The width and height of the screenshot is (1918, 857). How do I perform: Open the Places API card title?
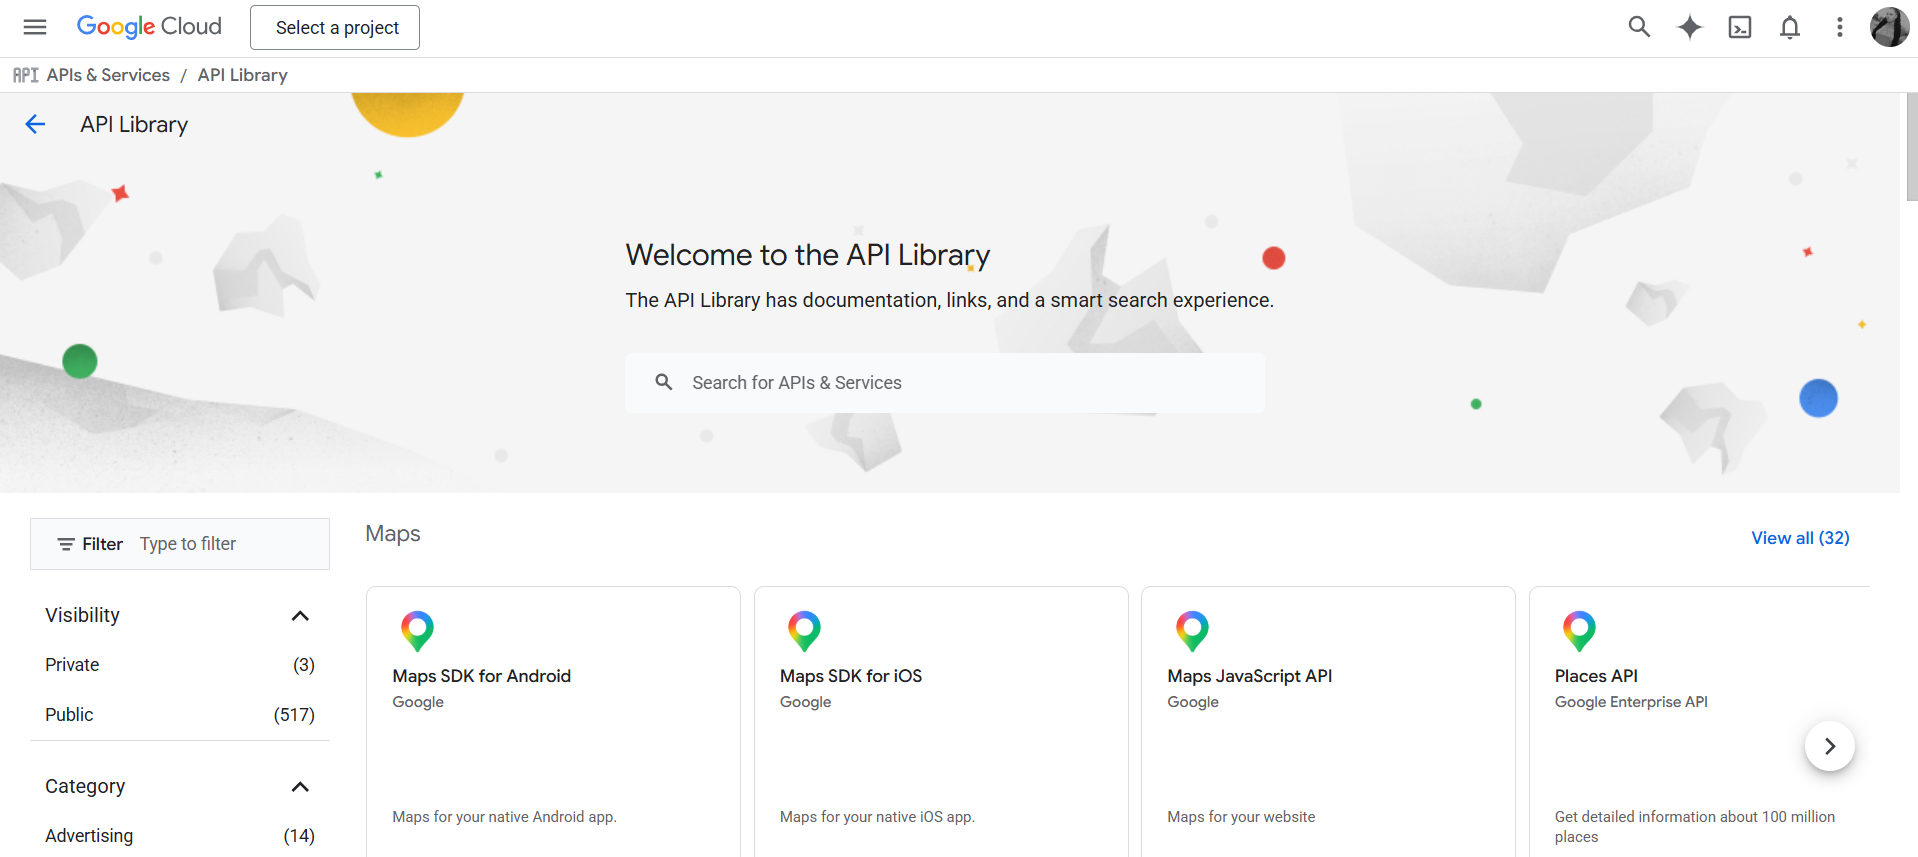(x=1596, y=676)
